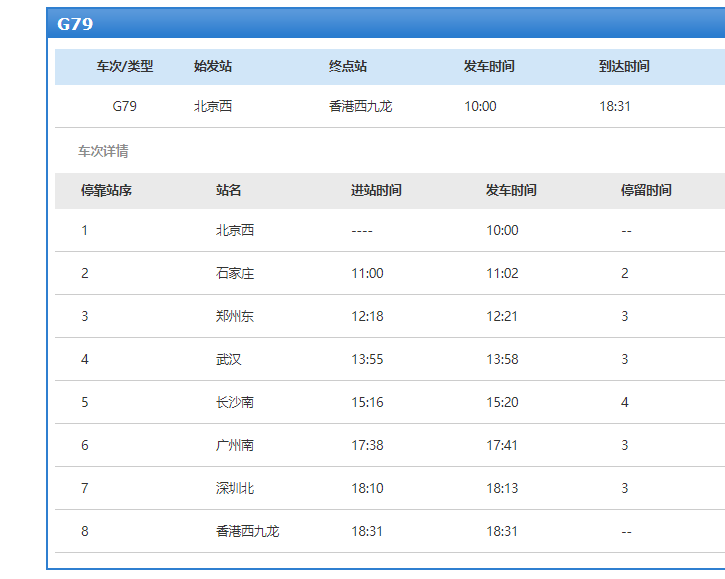
Task: Select stop order 3 in the 郑州东 row
Action: pyautogui.click(x=85, y=316)
